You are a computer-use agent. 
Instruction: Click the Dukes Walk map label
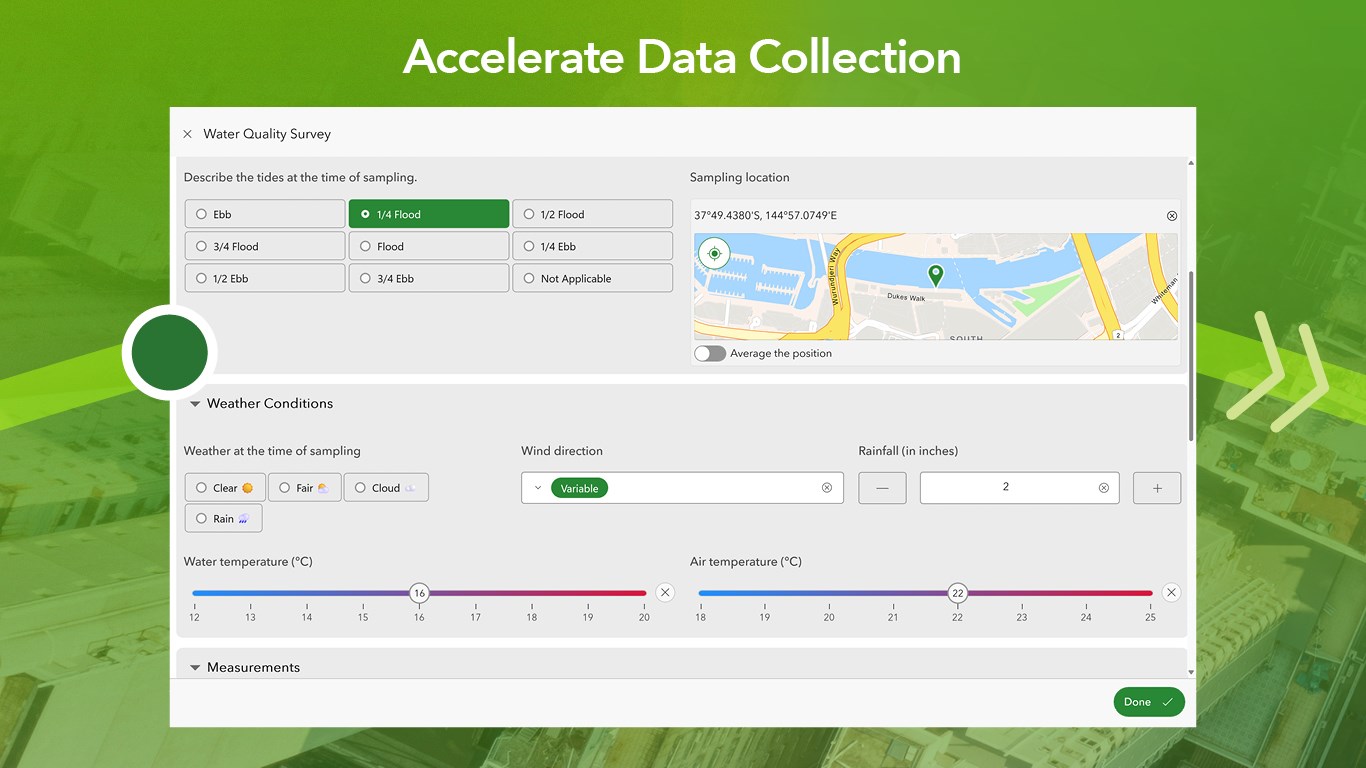(907, 298)
